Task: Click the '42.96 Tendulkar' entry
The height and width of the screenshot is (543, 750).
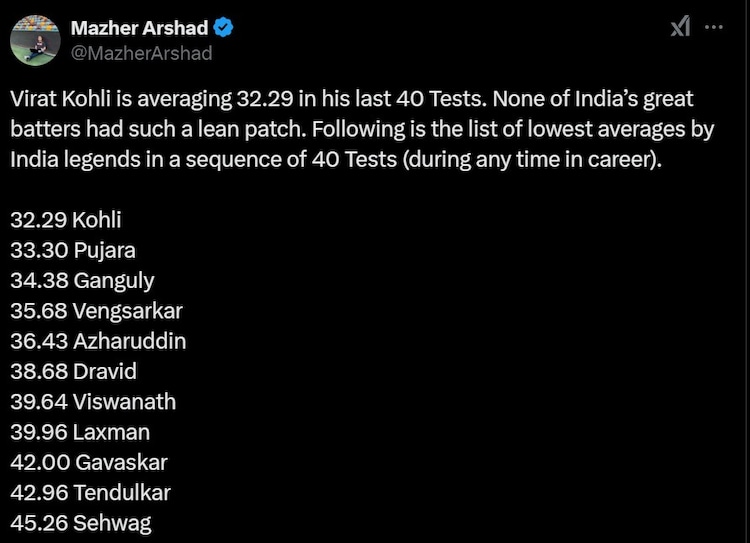Action: pos(90,492)
